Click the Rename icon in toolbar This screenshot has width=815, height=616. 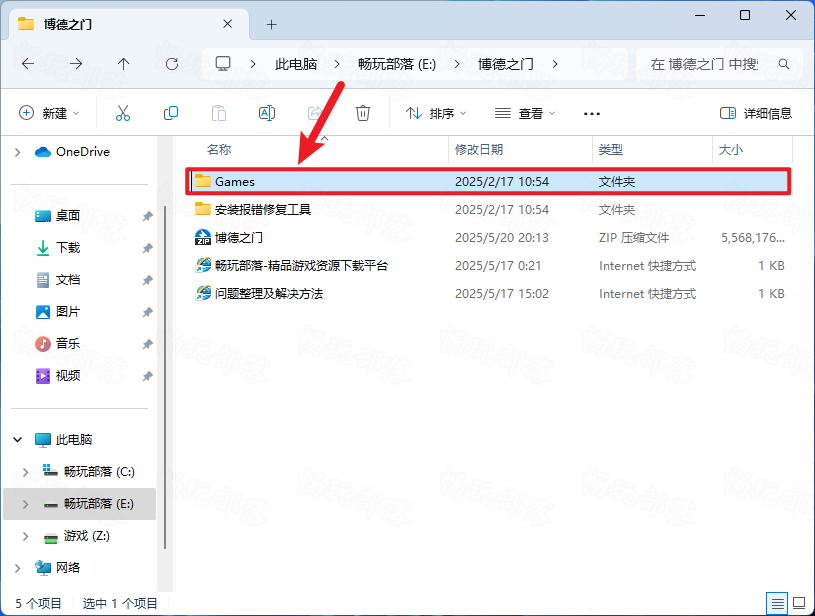pyautogui.click(x=267, y=113)
